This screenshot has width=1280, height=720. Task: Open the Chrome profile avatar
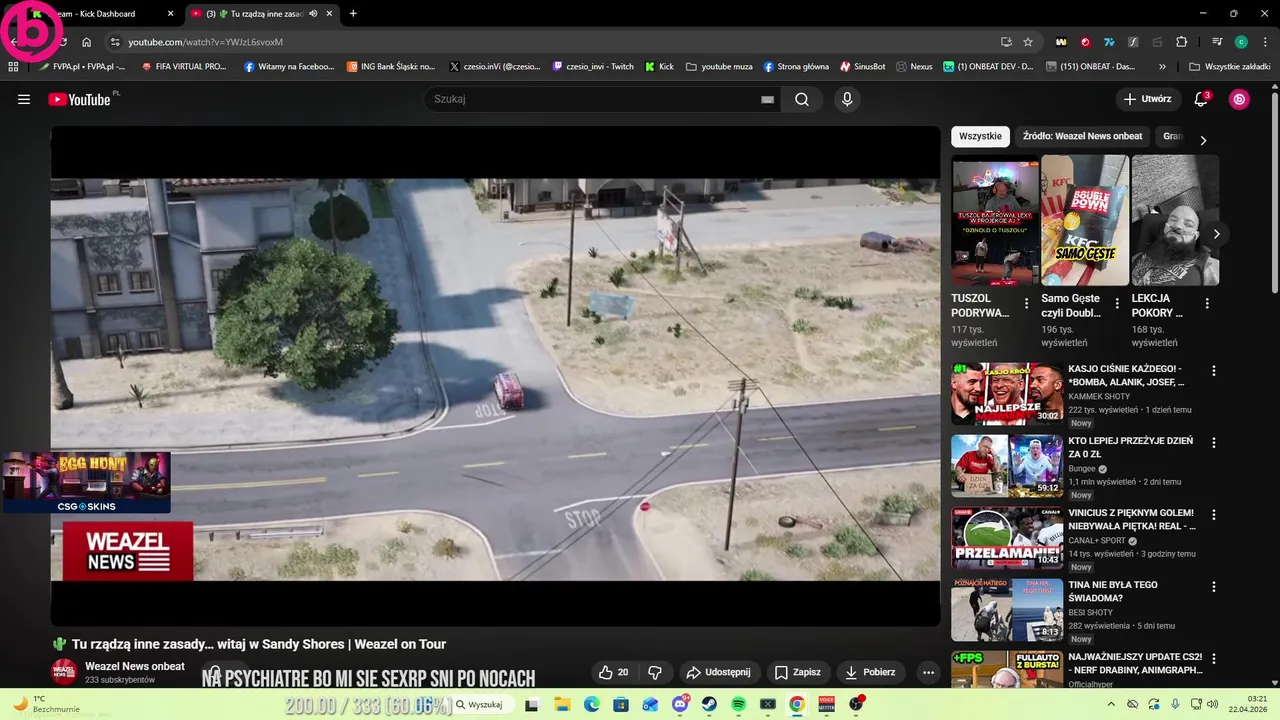pyautogui.click(x=1241, y=42)
